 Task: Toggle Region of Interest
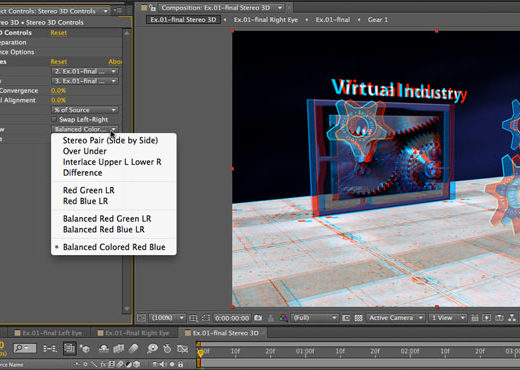[x=346, y=318]
